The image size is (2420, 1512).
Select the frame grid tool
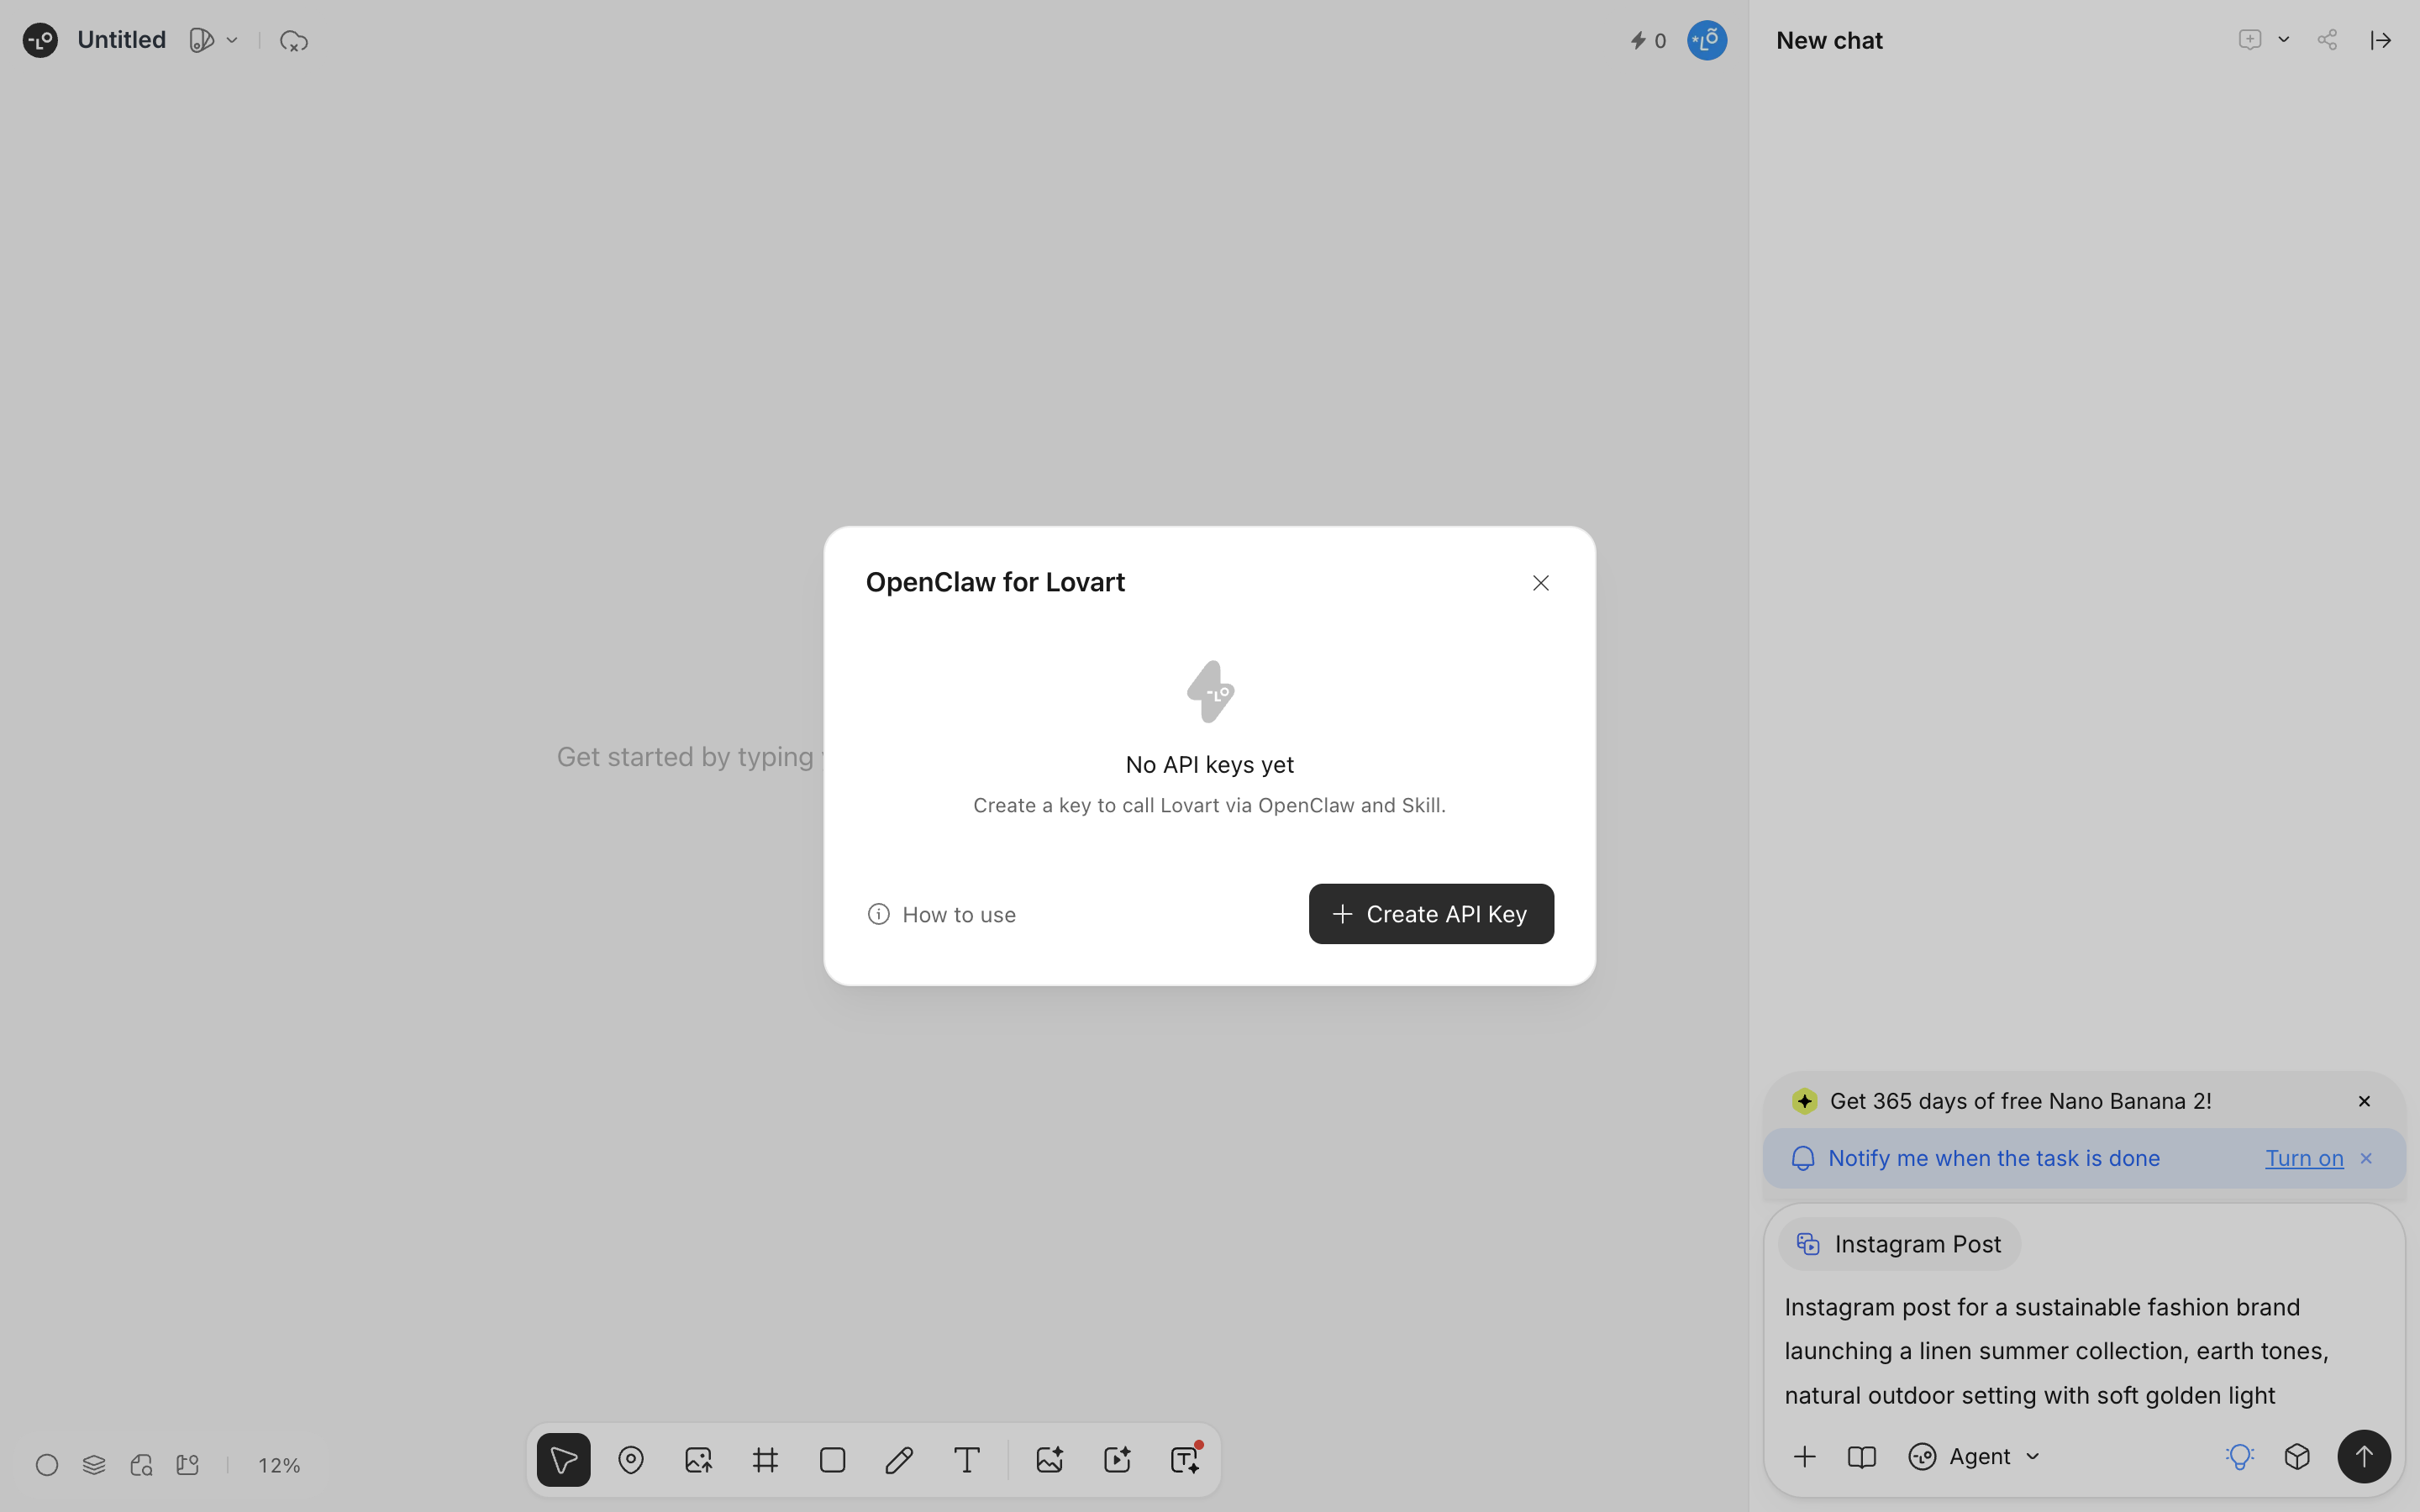click(x=765, y=1460)
